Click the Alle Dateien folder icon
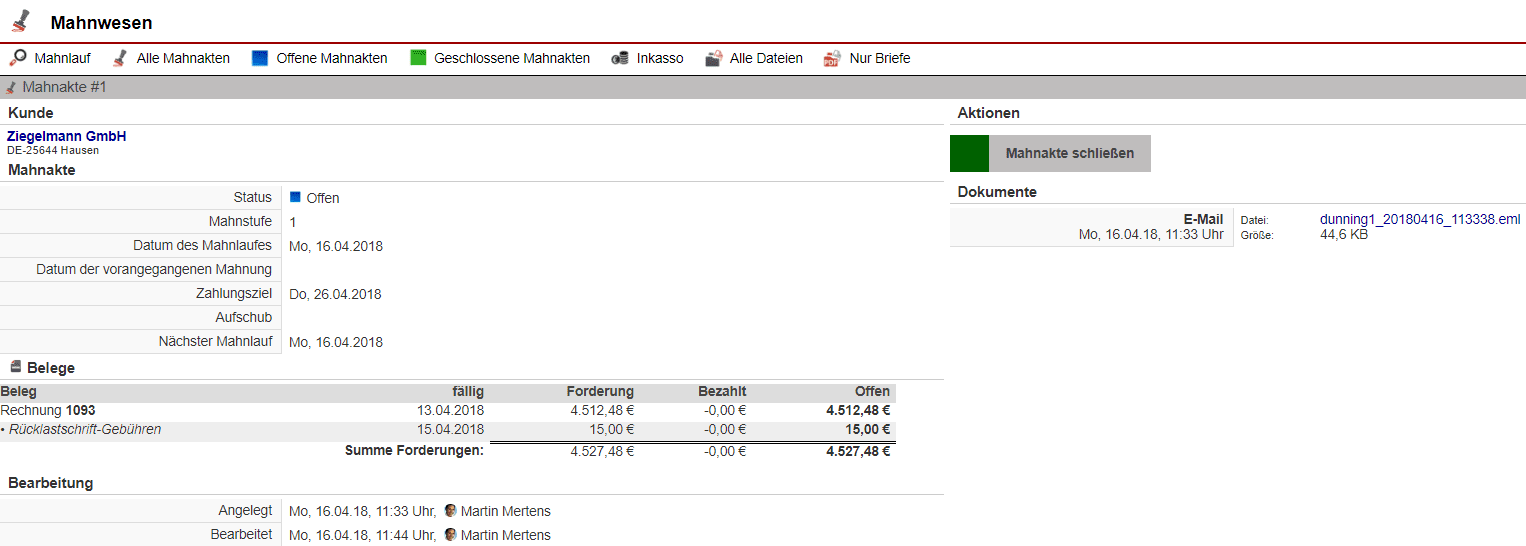The width and height of the screenshot is (1526, 546). coord(713,58)
